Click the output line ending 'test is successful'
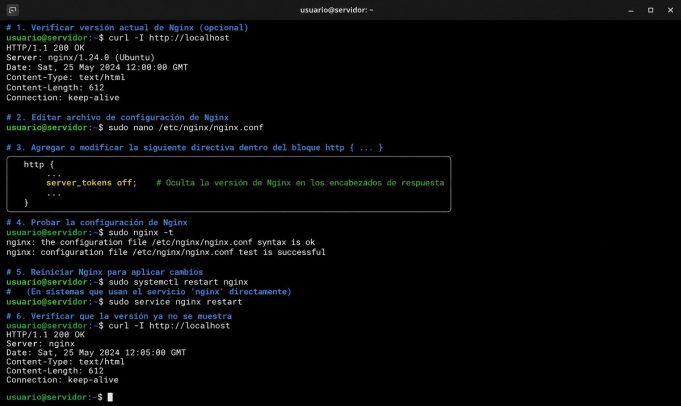 (165, 252)
